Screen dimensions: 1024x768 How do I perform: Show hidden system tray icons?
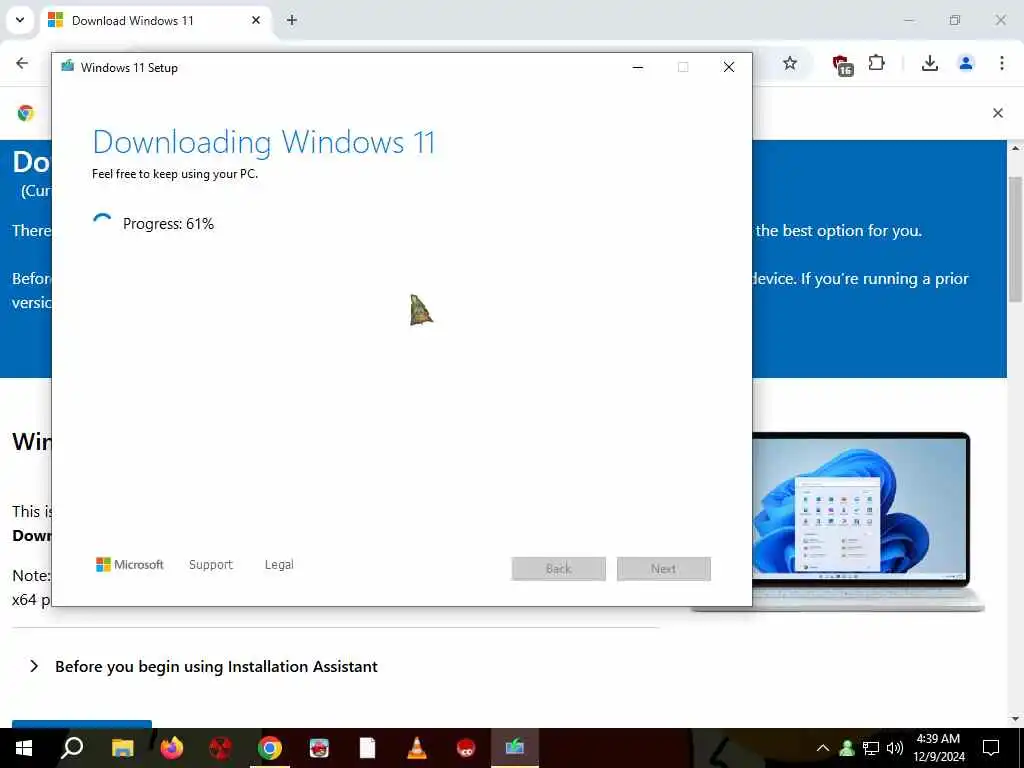(x=823, y=748)
